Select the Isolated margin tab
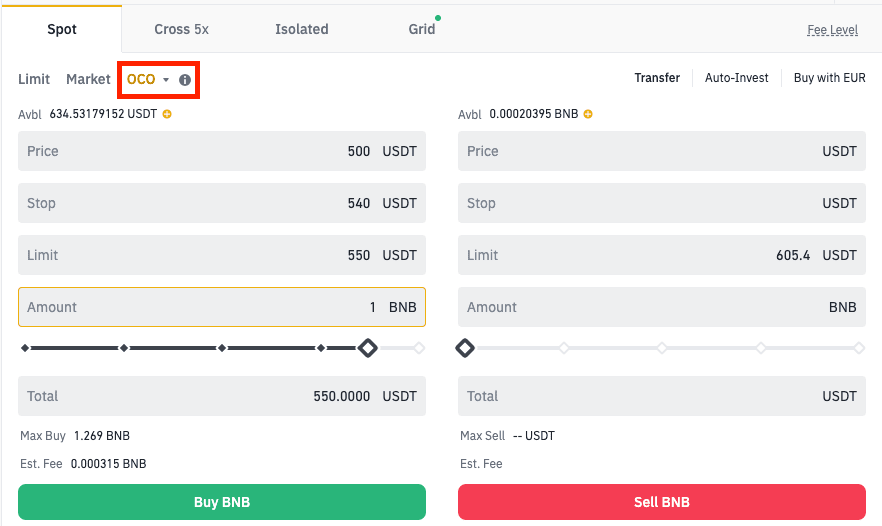The image size is (882, 526). 302,29
